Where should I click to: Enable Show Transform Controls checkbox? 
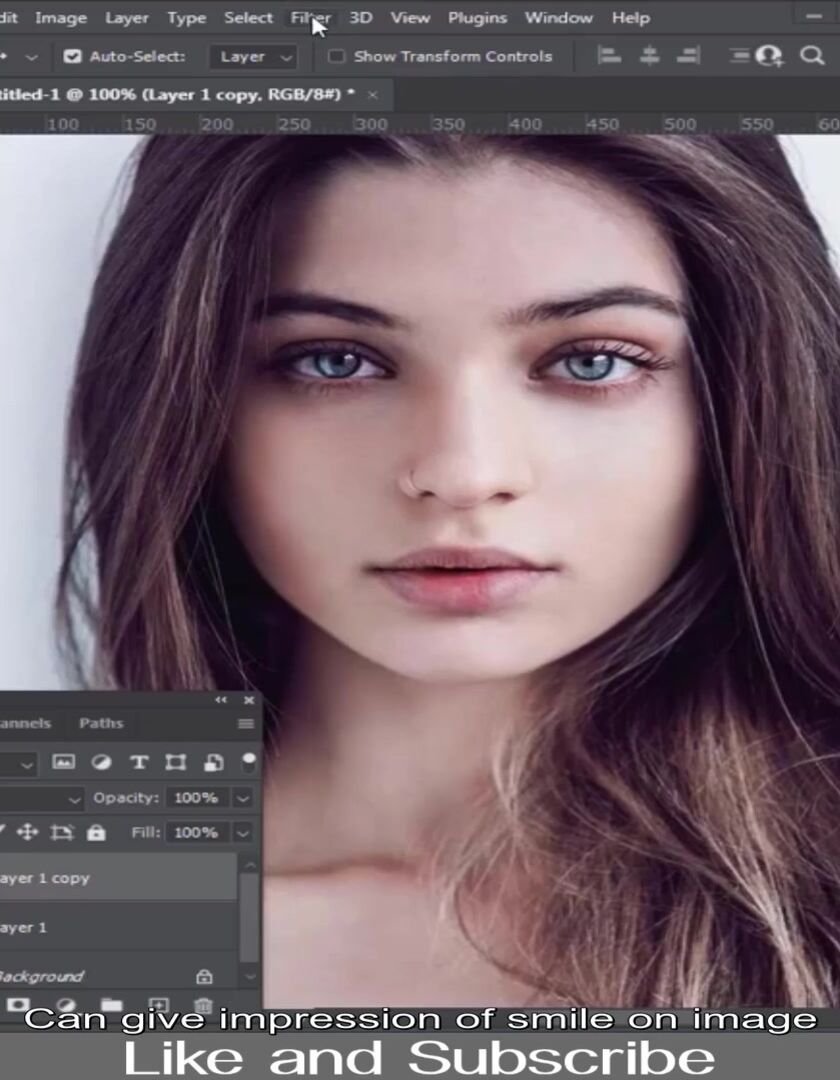tap(336, 56)
